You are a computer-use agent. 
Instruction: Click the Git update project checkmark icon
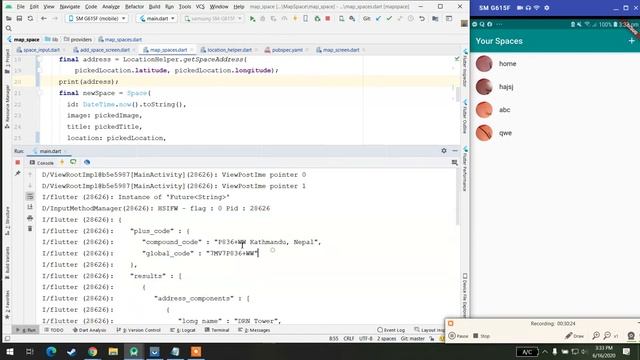point(378,18)
